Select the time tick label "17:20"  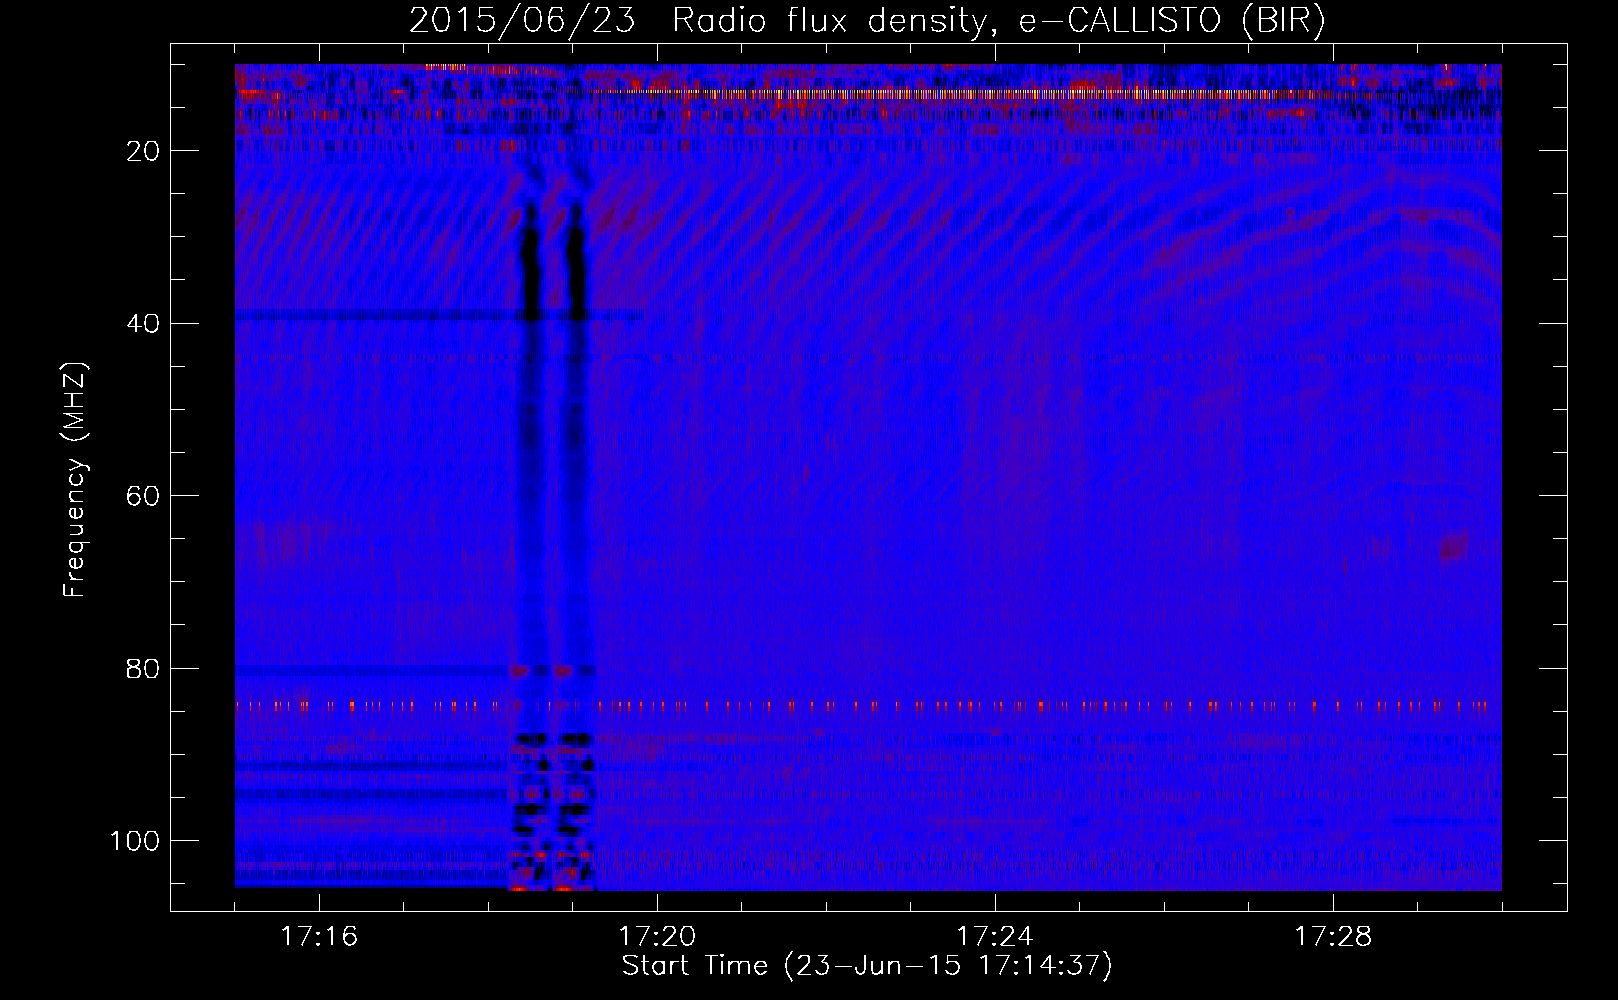tap(657, 937)
